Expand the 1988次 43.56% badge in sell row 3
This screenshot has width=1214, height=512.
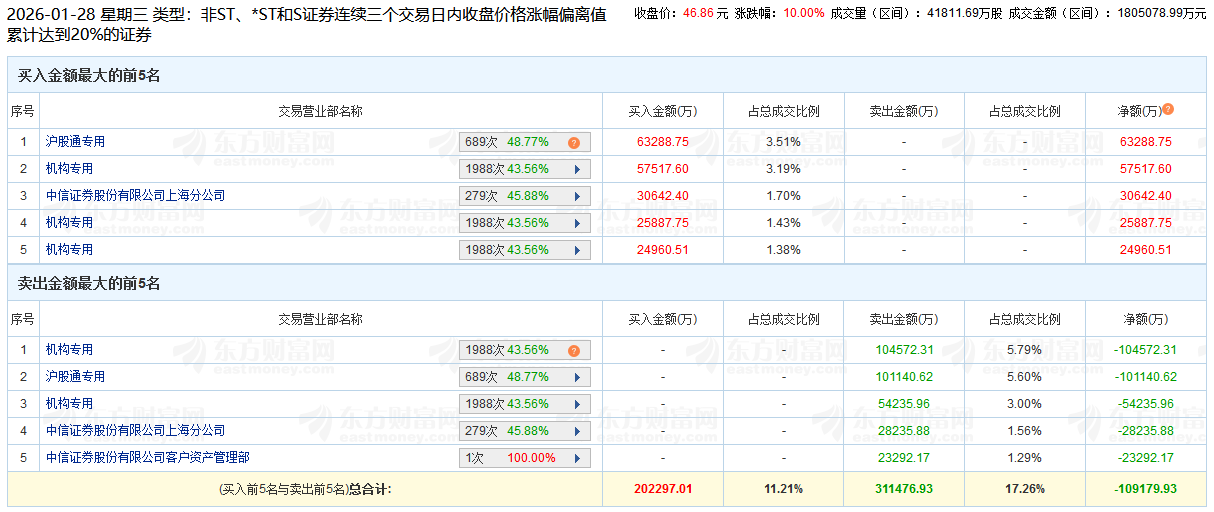coord(525,404)
